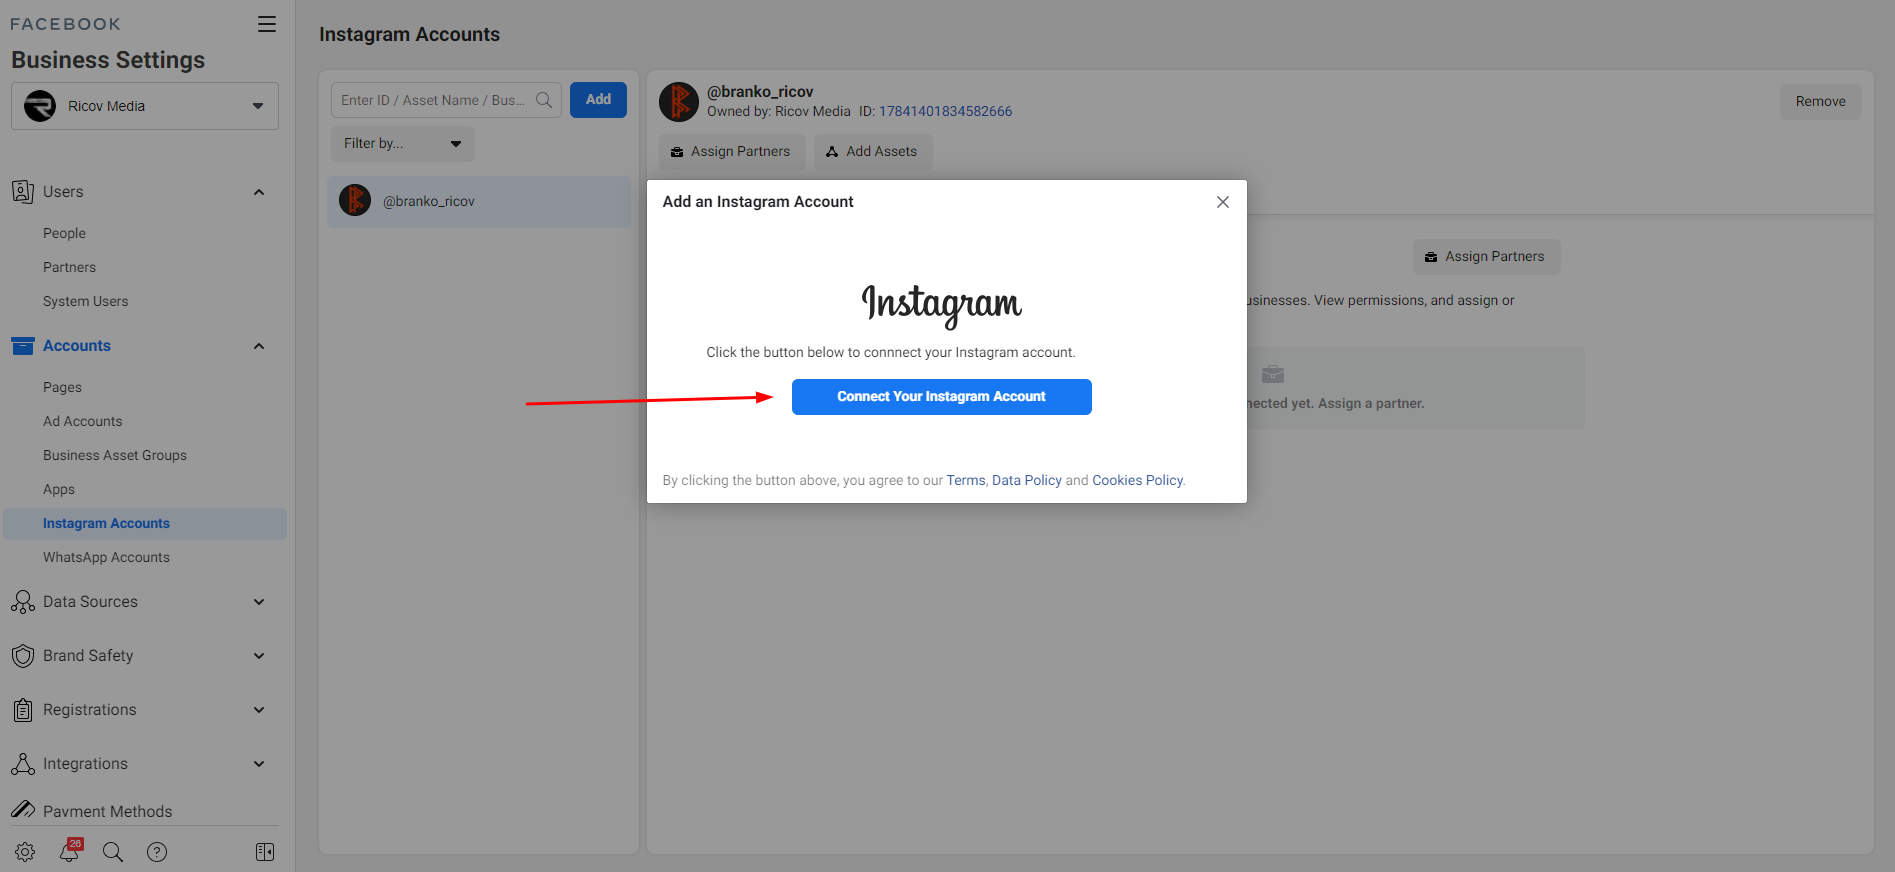1895x872 pixels.
Task: Click the Data Sources icon
Action: click(x=23, y=602)
